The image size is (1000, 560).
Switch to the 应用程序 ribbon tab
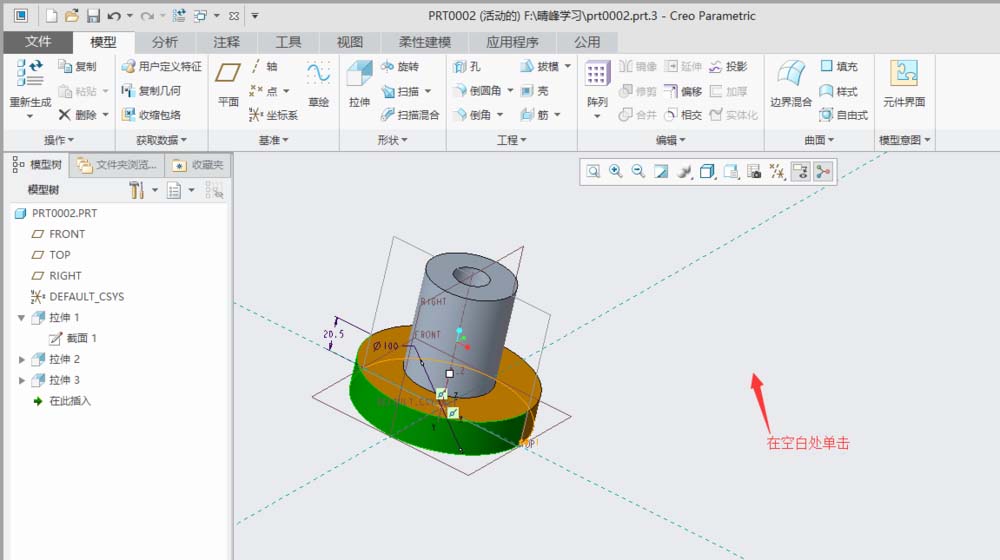click(512, 42)
